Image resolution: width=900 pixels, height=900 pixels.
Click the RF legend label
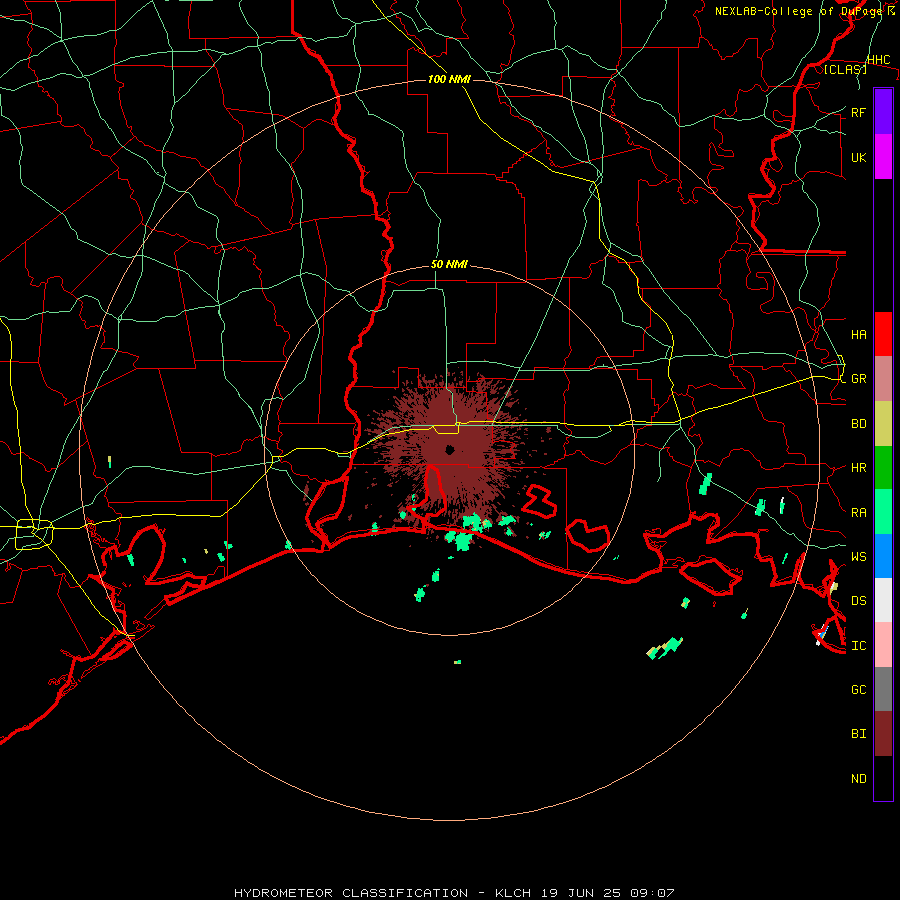(x=858, y=112)
